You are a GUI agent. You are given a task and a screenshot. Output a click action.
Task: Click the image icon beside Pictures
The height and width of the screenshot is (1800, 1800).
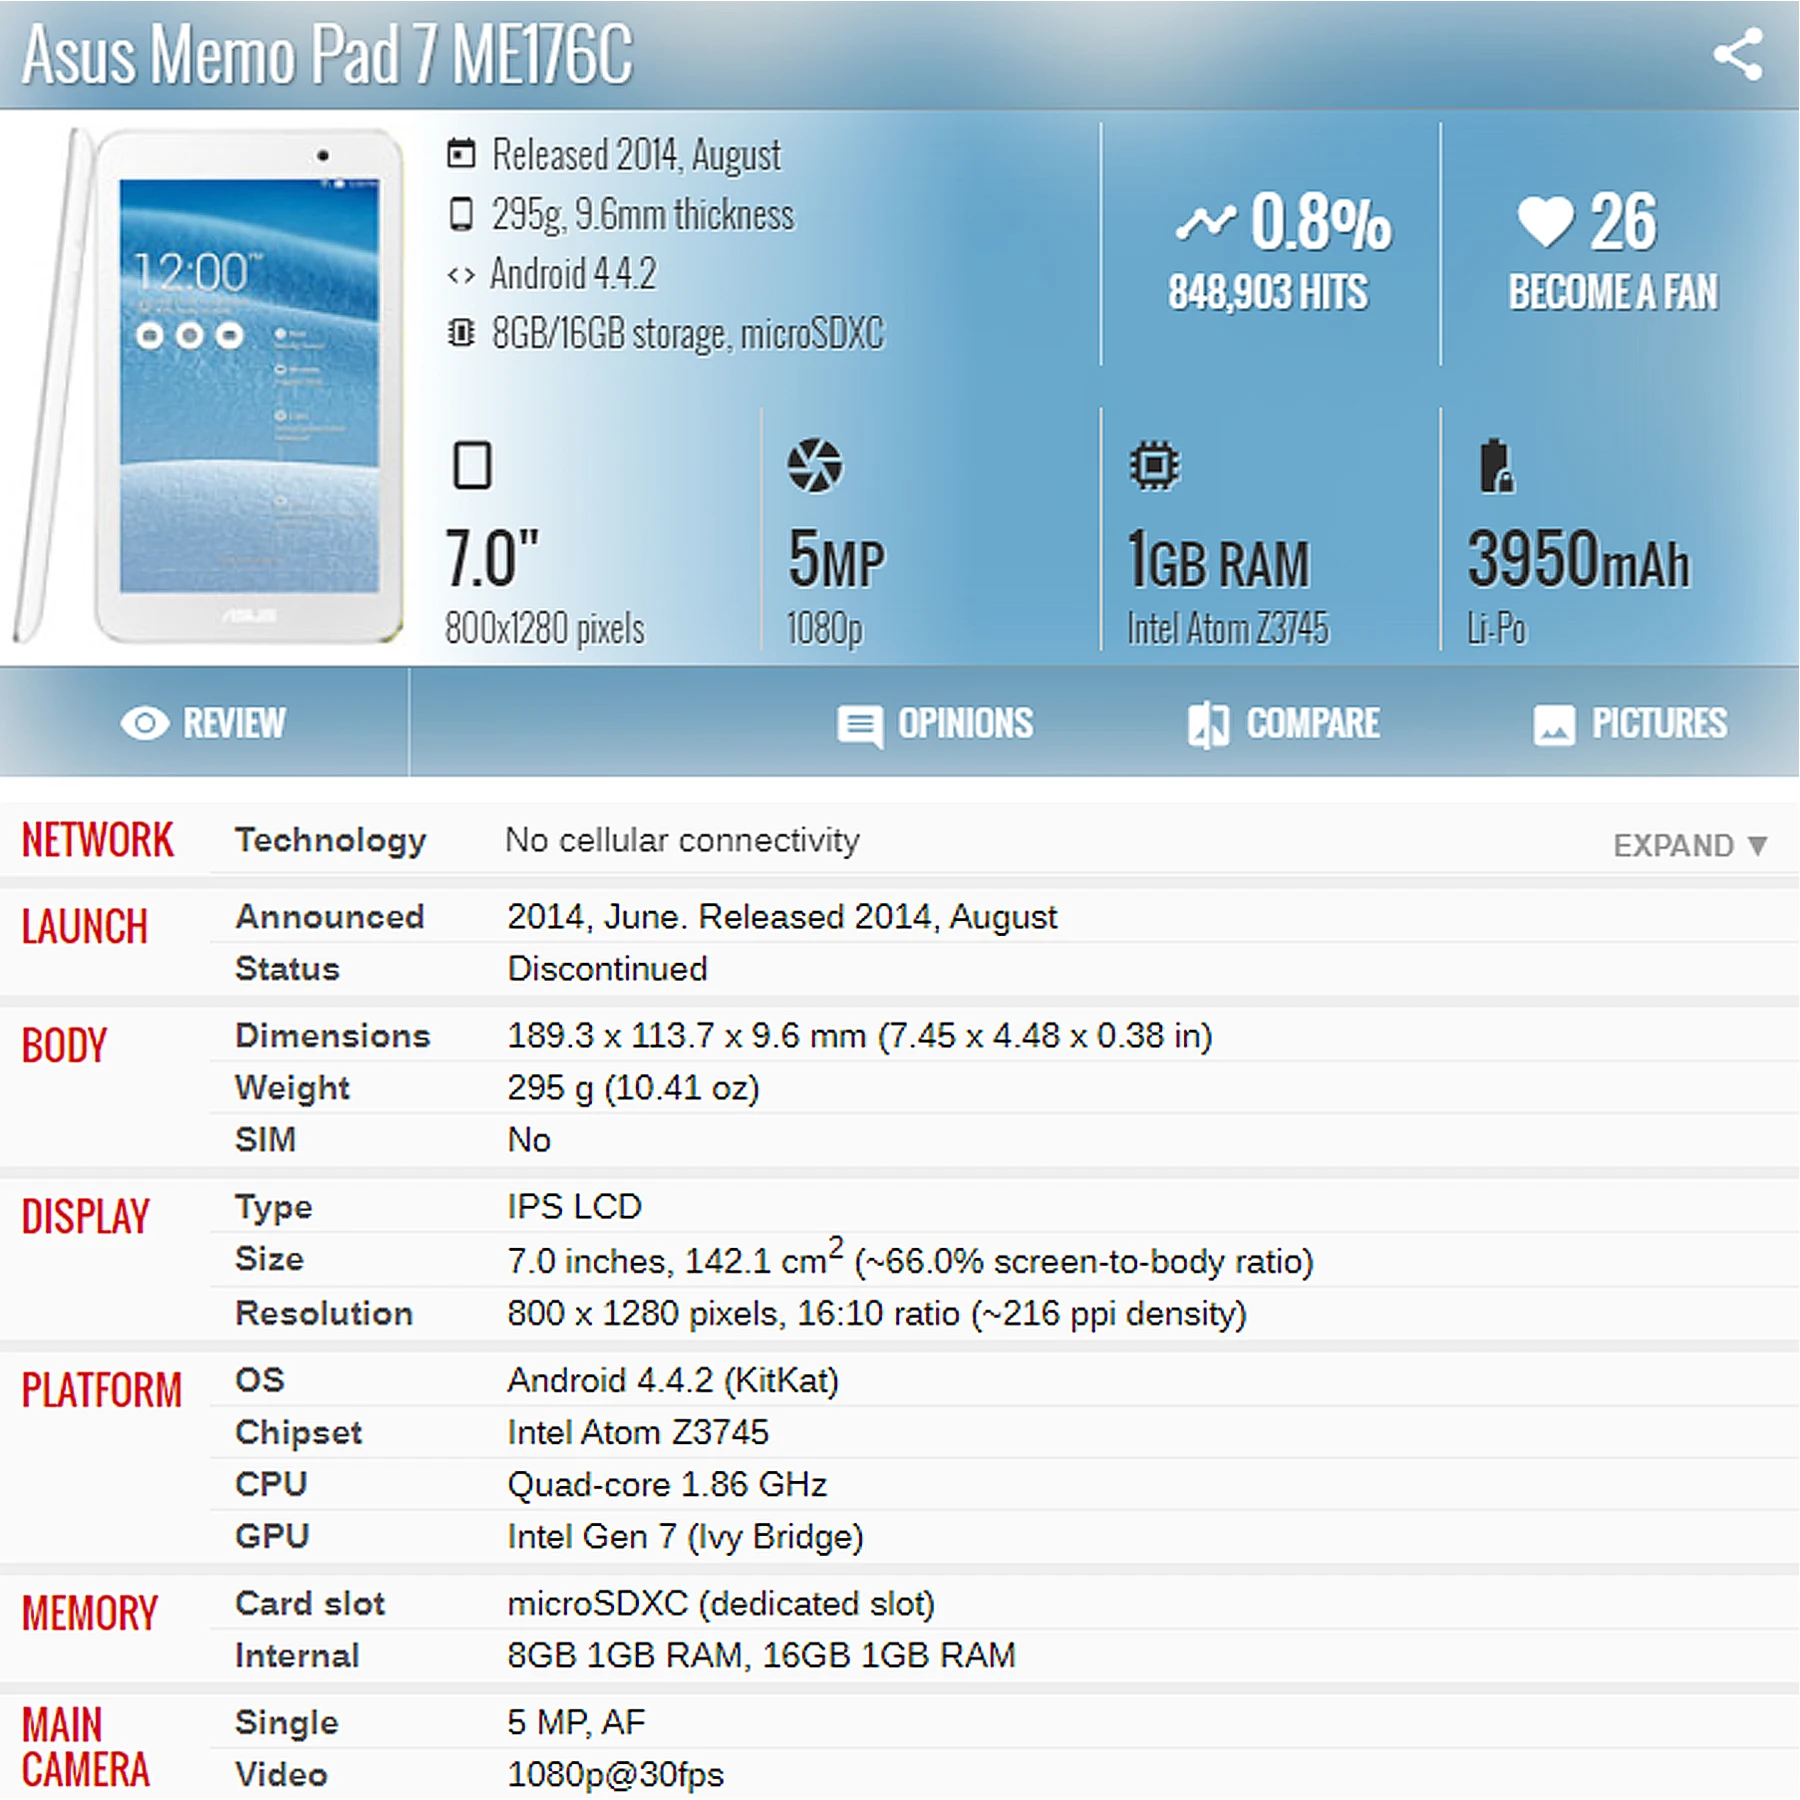[1554, 725]
